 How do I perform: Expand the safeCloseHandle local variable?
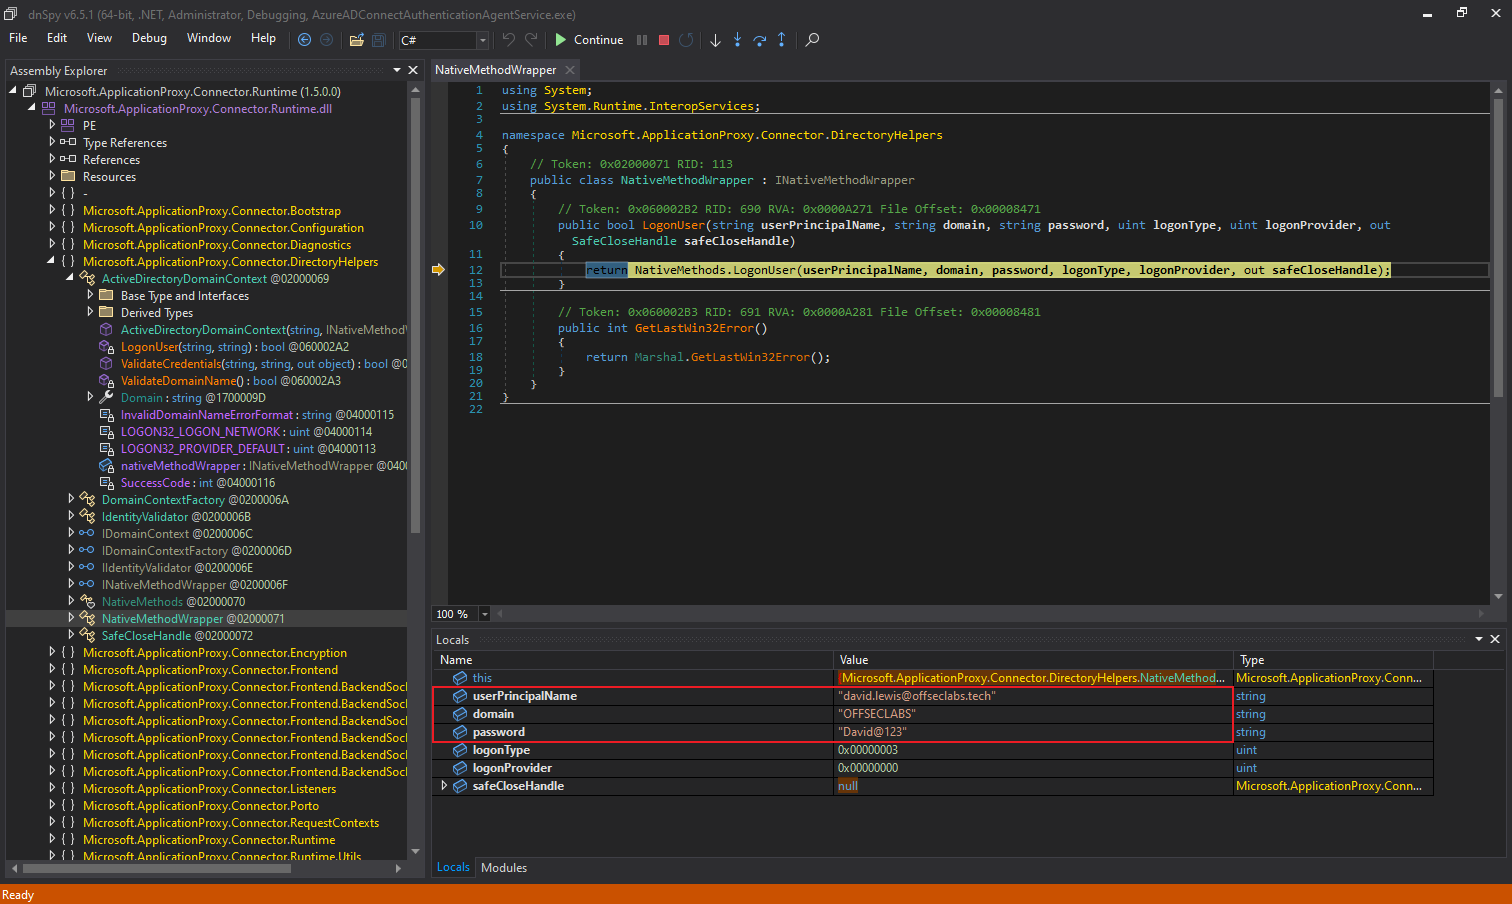[444, 786]
